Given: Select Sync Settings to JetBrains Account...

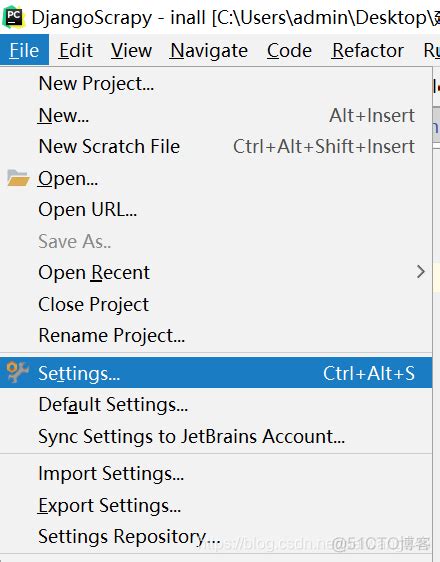Looking at the screenshot, I should click(216, 436).
